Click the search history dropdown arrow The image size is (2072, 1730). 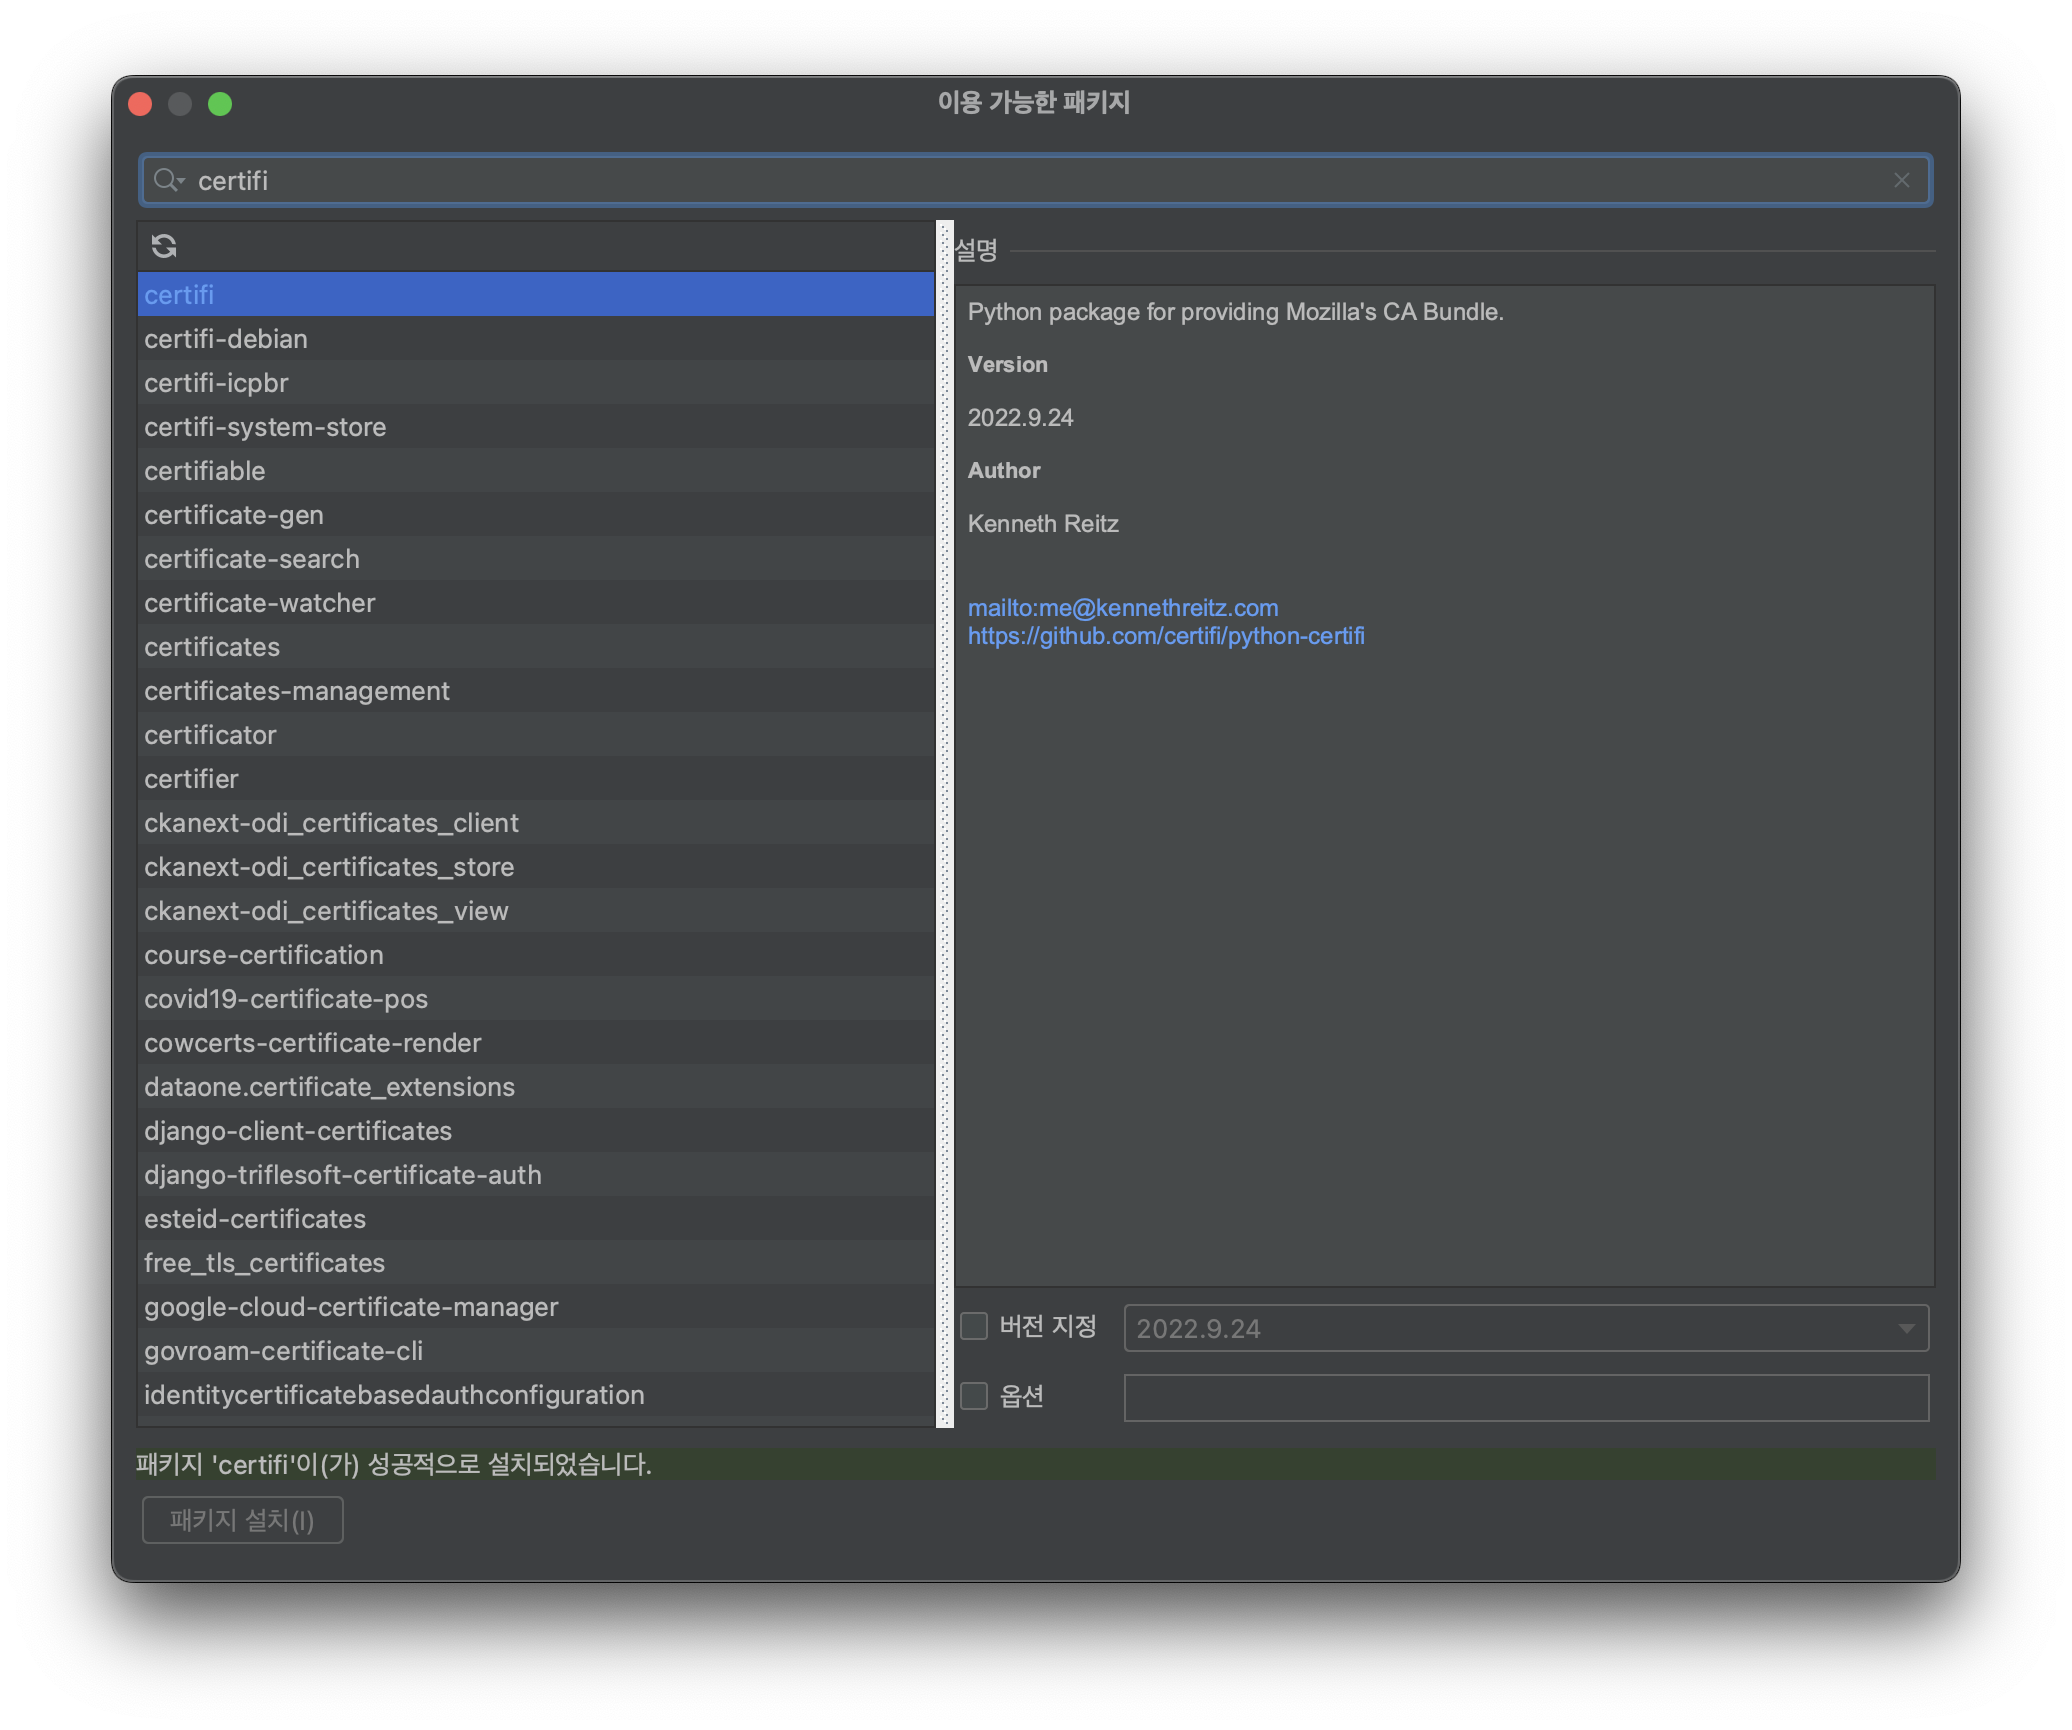pos(181,181)
